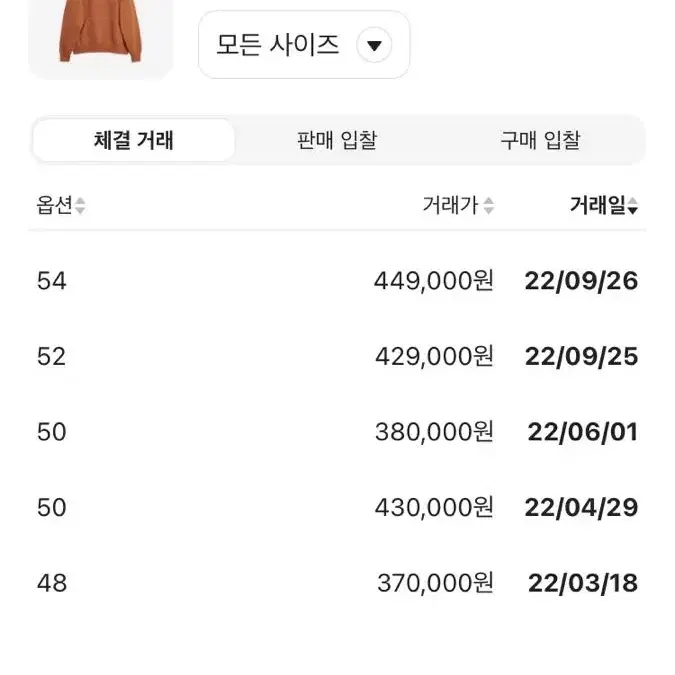Switch to the 체결 거래 tab
The height and width of the screenshot is (675, 675).
tap(134, 140)
